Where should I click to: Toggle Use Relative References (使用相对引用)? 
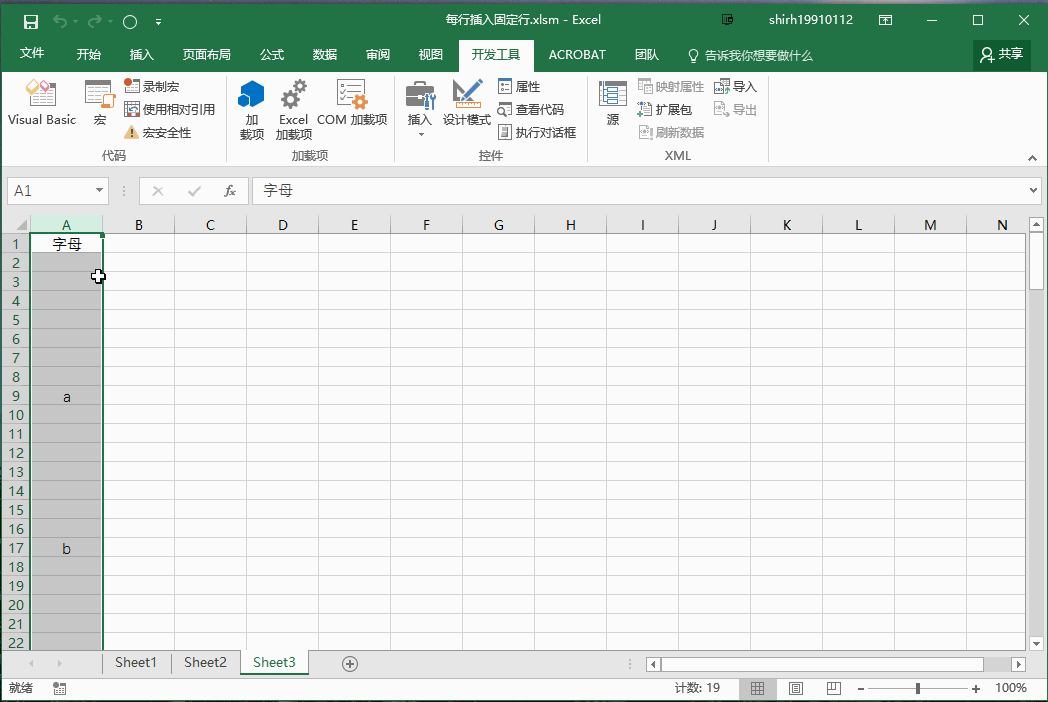click(170, 109)
